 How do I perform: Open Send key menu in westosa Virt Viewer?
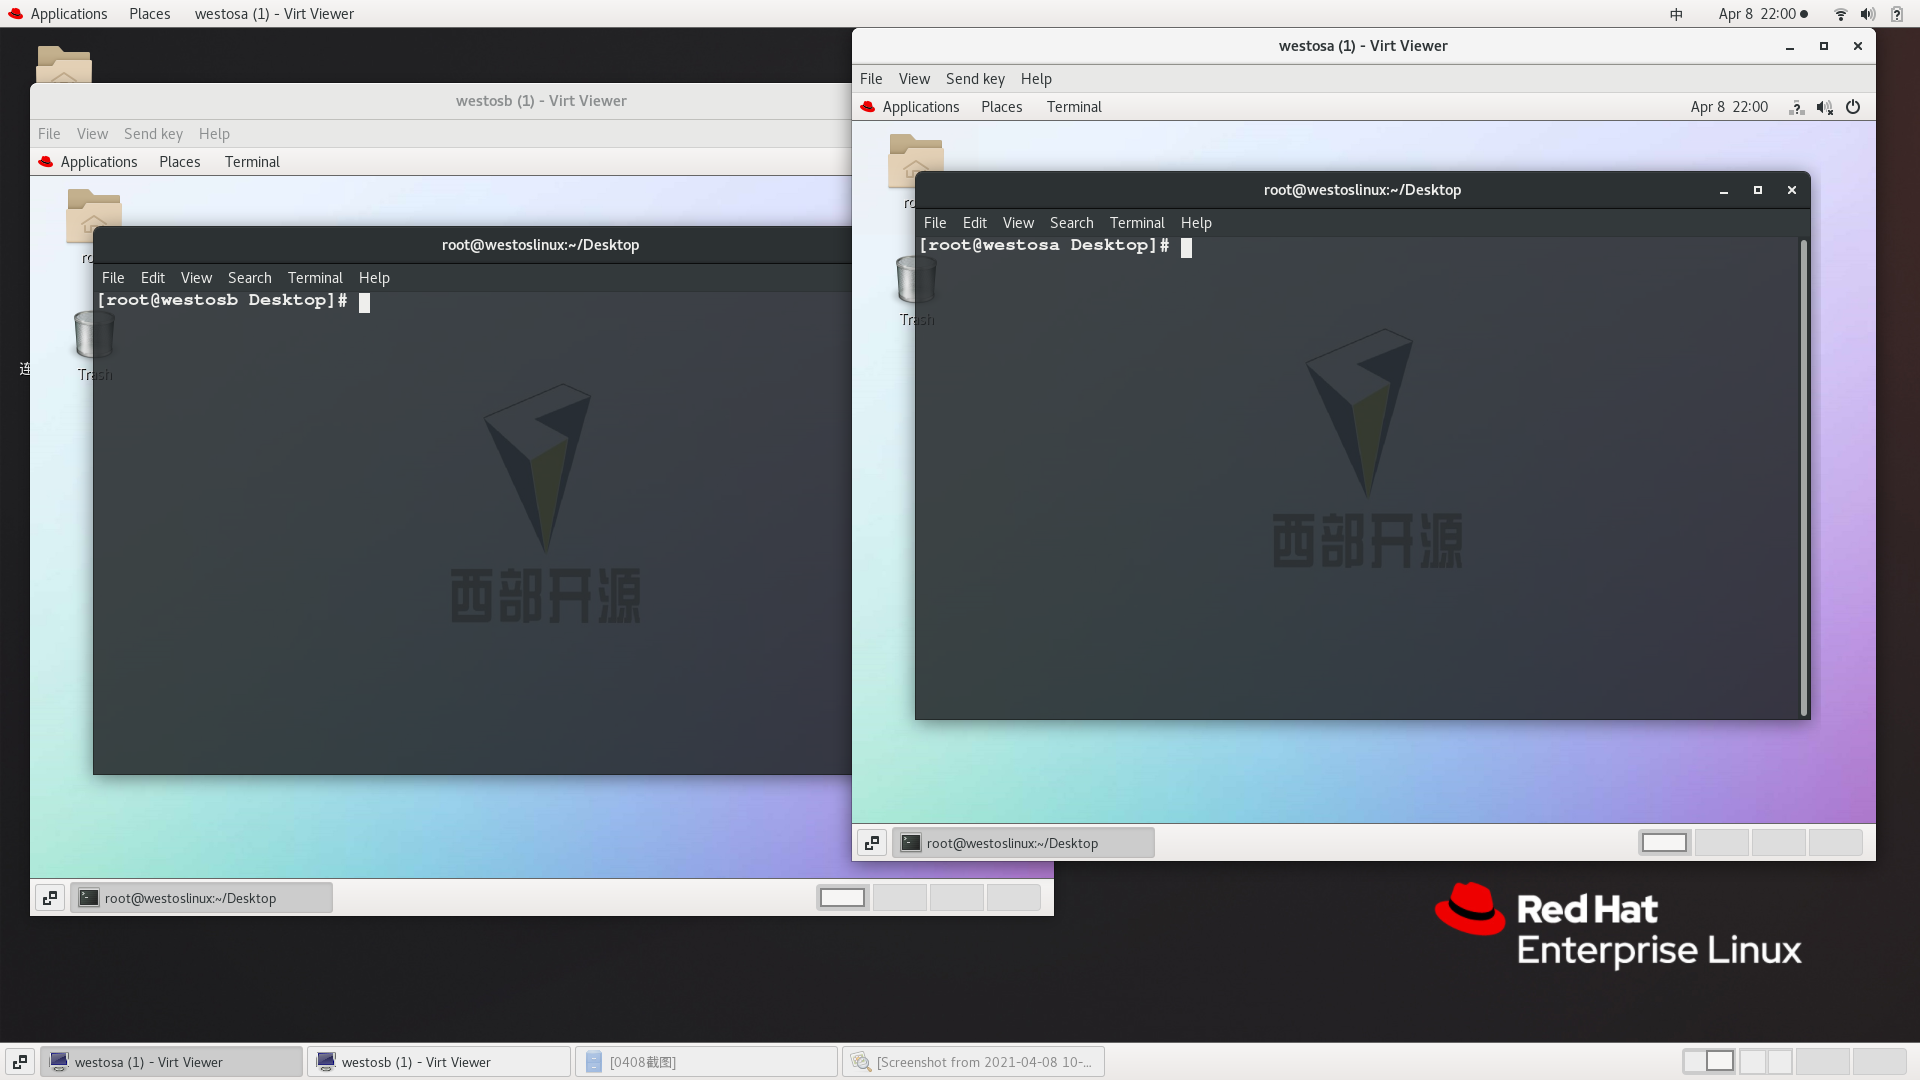click(975, 79)
